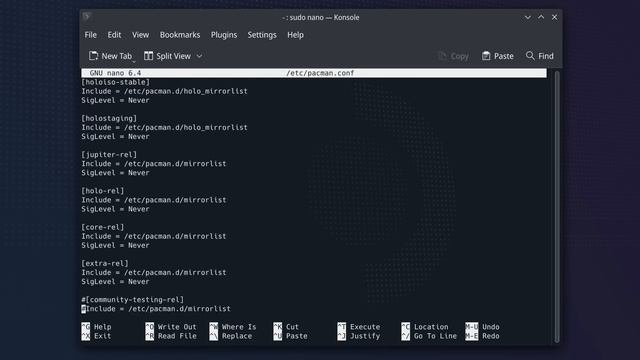640x360 pixels.
Task: Click the [core-rel] section header
Action: point(102,227)
